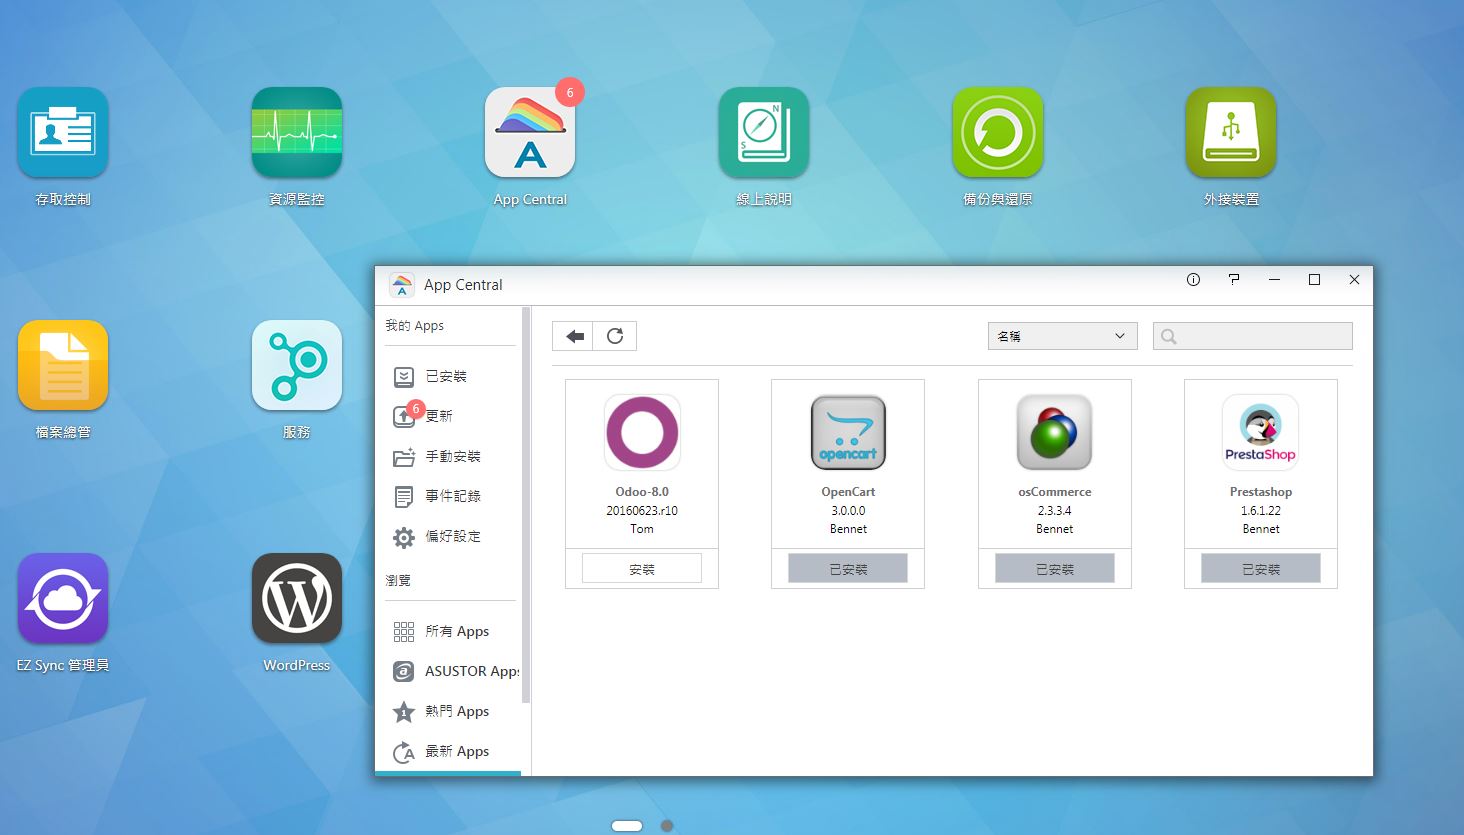Click version text 3.0.0.0
1464x835 pixels.
pos(848,510)
